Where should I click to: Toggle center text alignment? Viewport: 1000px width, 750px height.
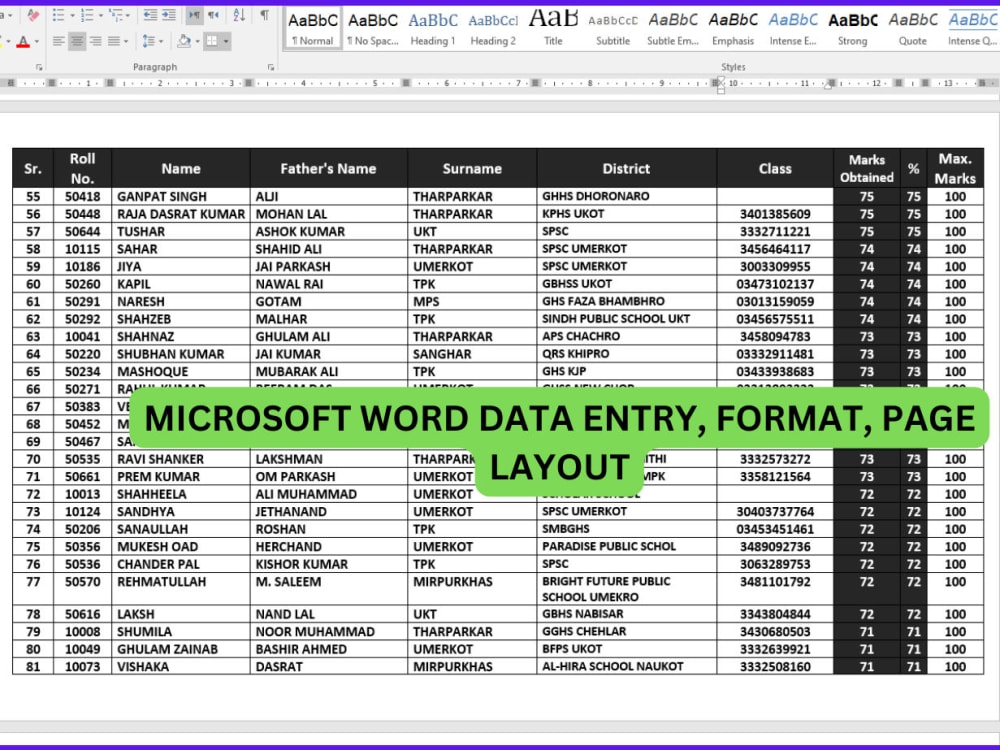pyautogui.click(x=75, y=41)
